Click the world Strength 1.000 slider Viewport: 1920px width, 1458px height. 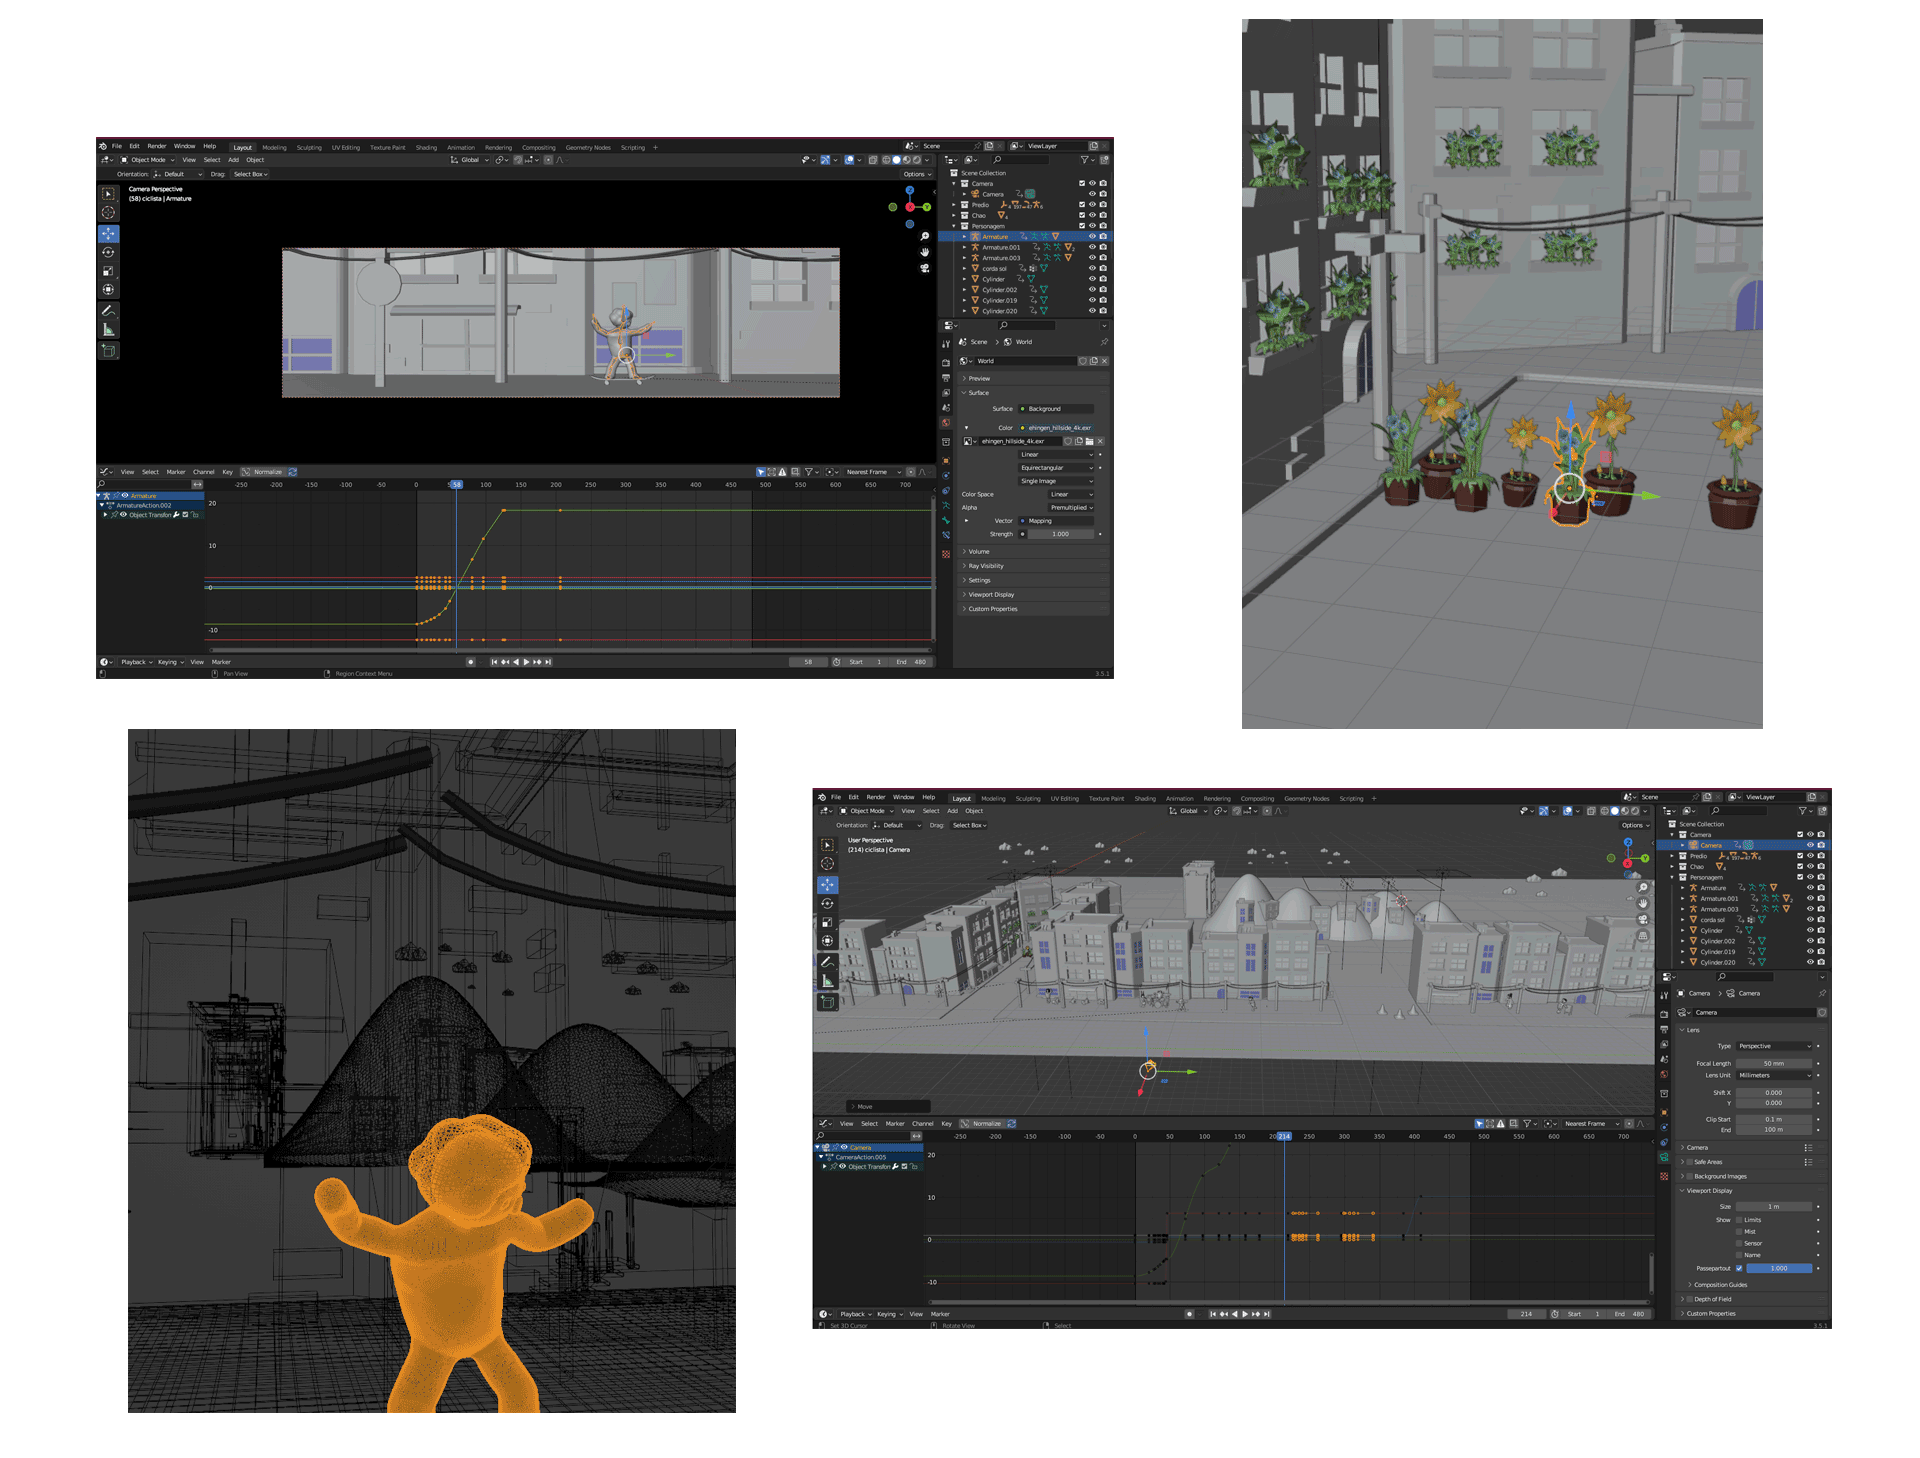pos(1060,534)
